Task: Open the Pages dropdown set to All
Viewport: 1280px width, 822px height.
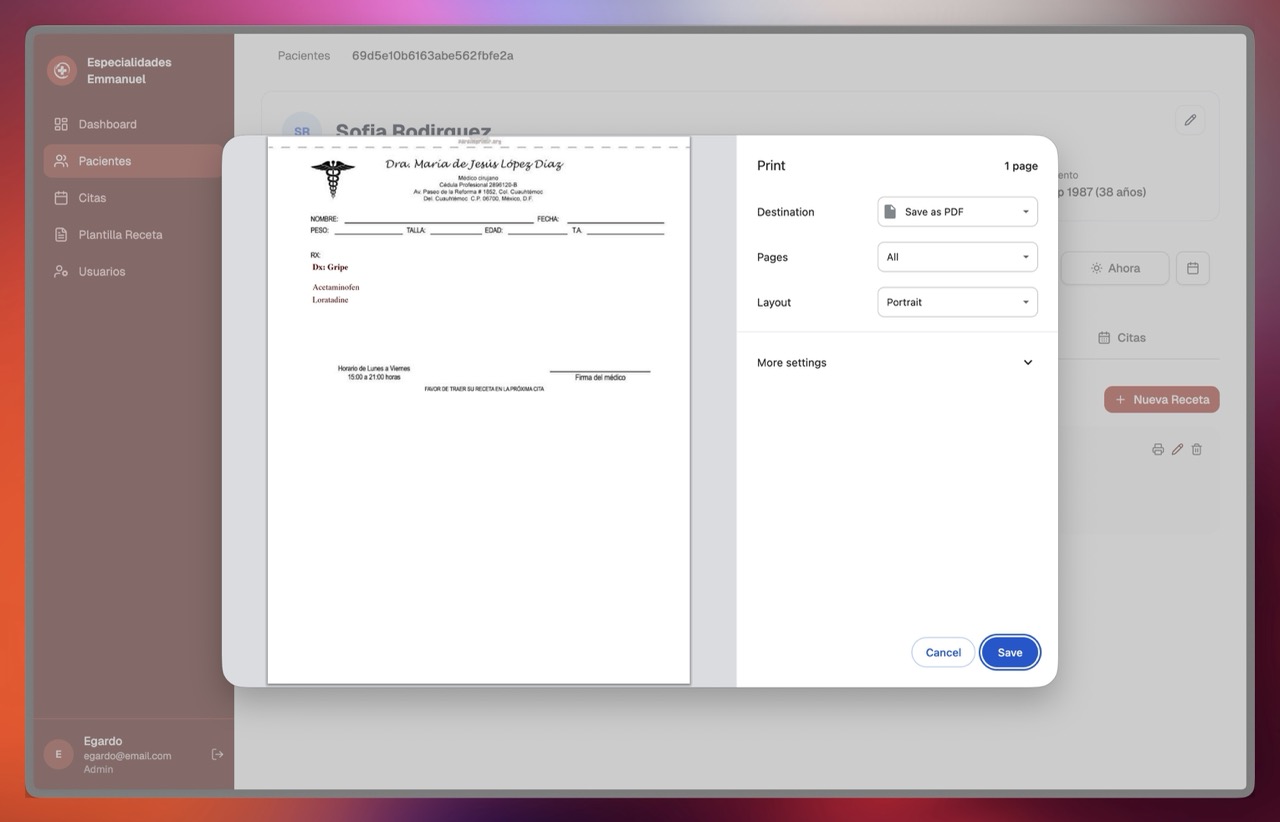Action: tap(957, 257)
